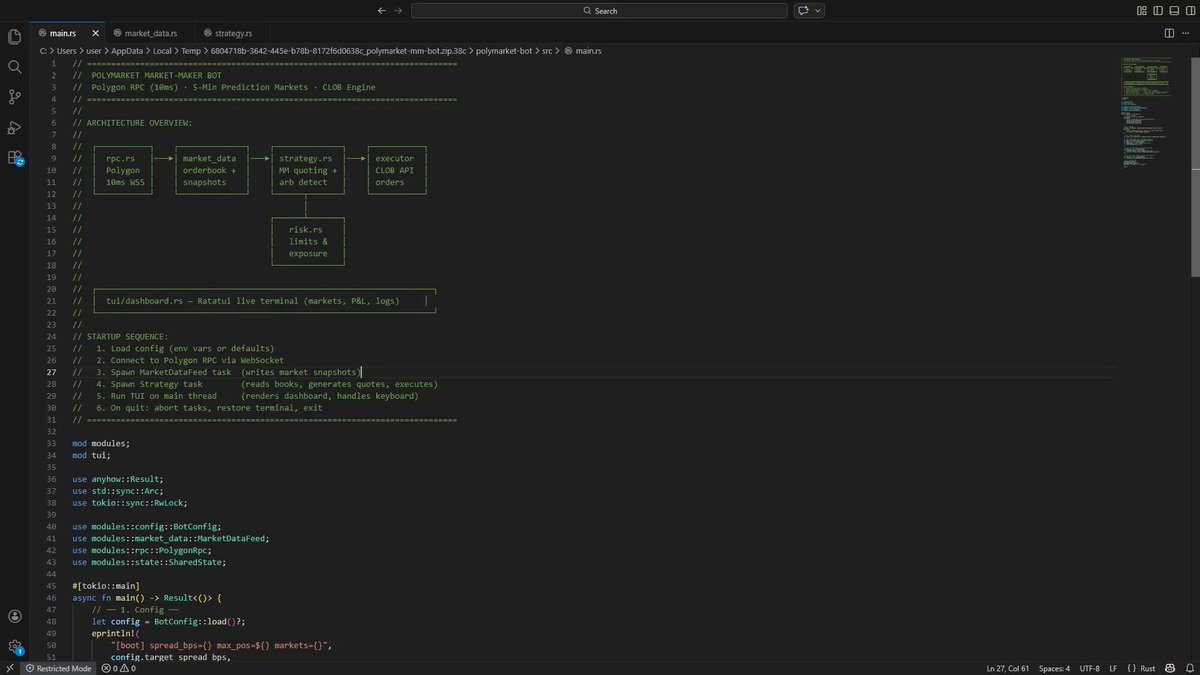Expand the chat dropdown chevron in title bar
The image size is (1200, 675).
pyautogui.click(x=818, y=10)
